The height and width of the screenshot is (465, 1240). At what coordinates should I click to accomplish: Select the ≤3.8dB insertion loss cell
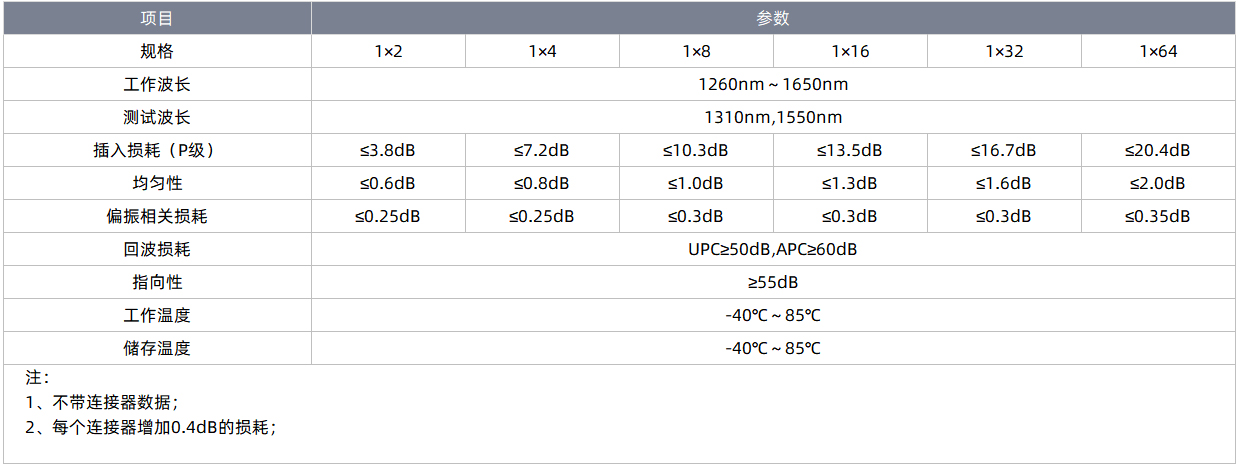[388, 150]
